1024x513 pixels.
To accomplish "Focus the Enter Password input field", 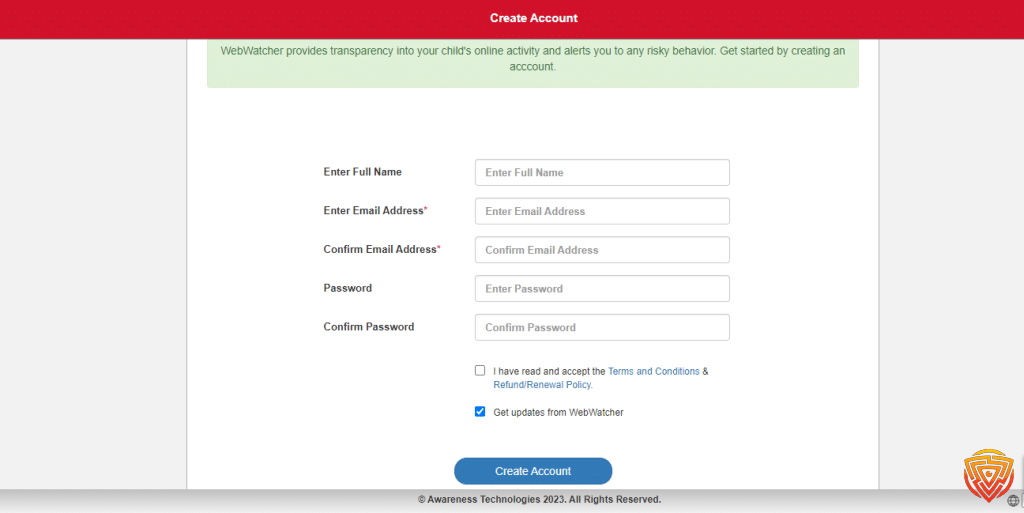I will click(x=602, y=288).
